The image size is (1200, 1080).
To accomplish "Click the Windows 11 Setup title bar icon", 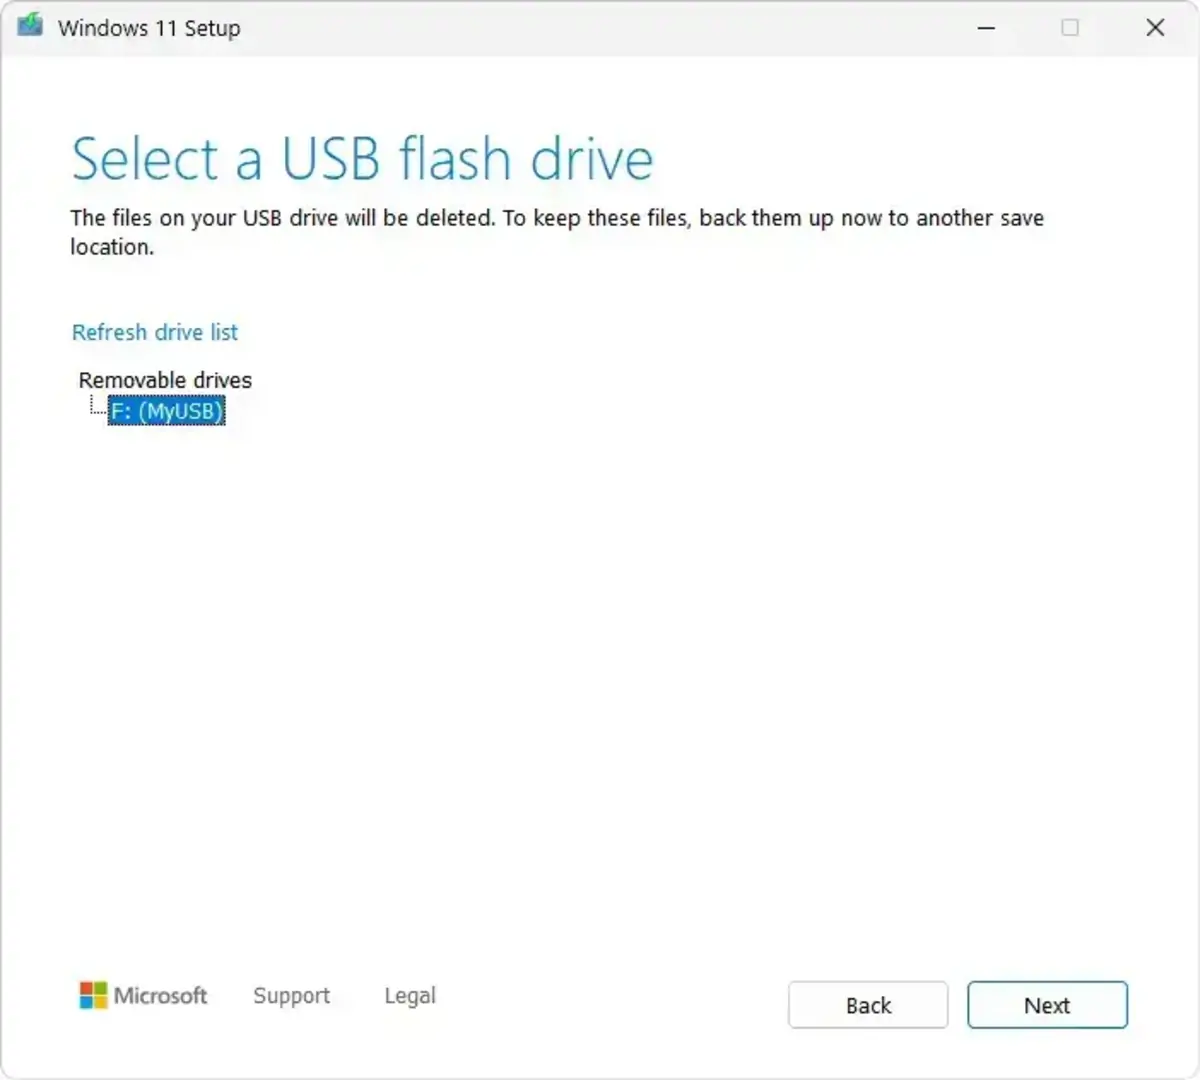I will (x=29, y=27).
